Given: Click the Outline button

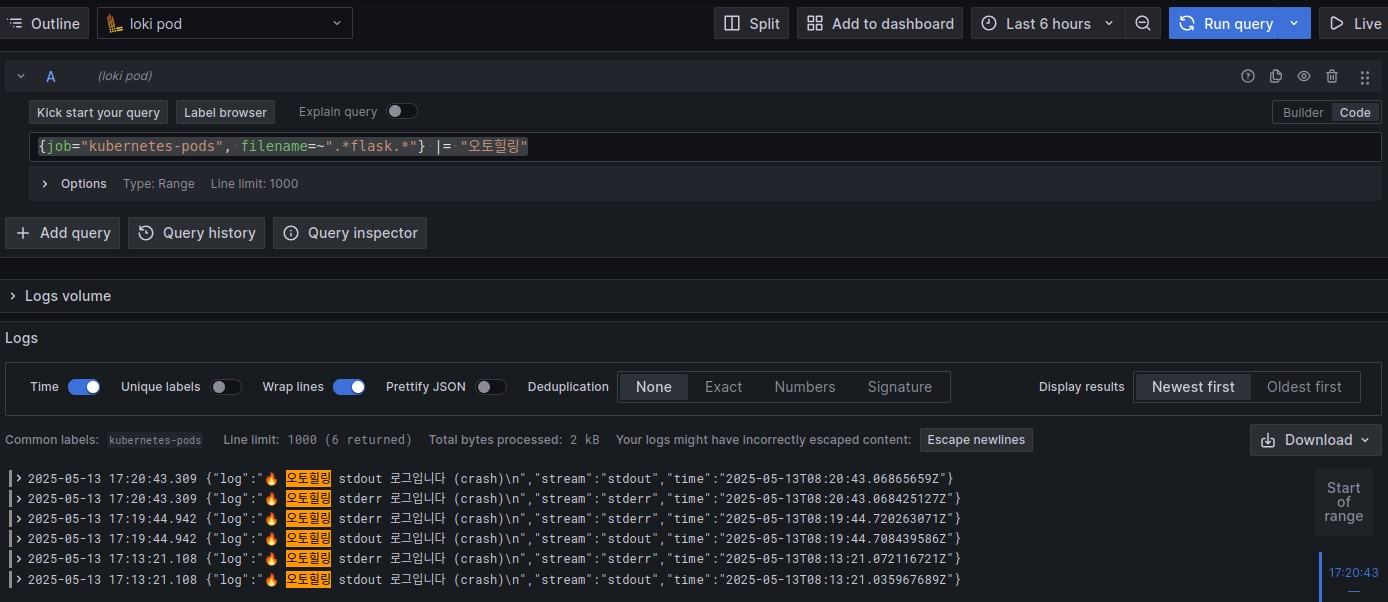Looking at the screenshot, I should coord(45,23).
